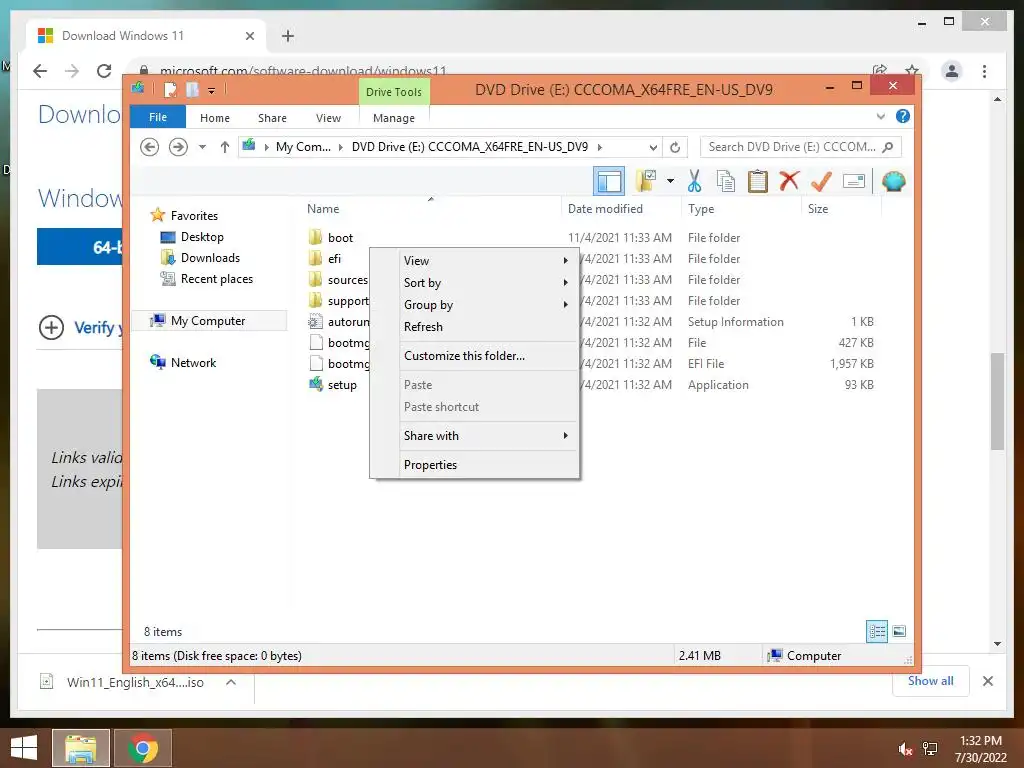This screenshot has height=768, width=1024.
Task: Open Customize Quick Access Toolbar dropdown
Action: (x=211, y=91)
